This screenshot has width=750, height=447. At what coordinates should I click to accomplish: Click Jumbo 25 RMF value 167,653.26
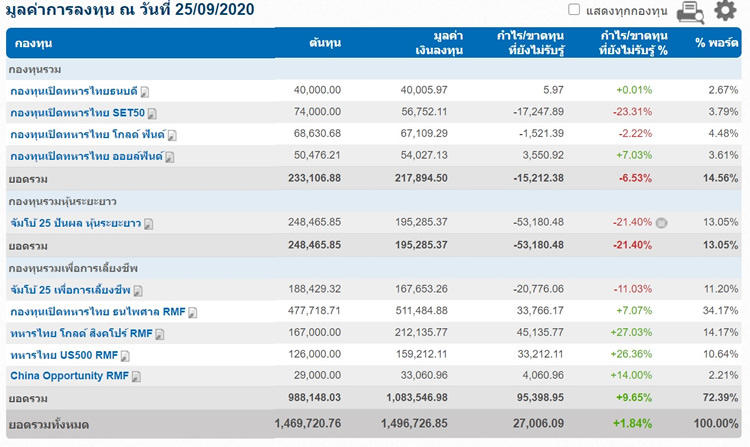click(421, 289)
